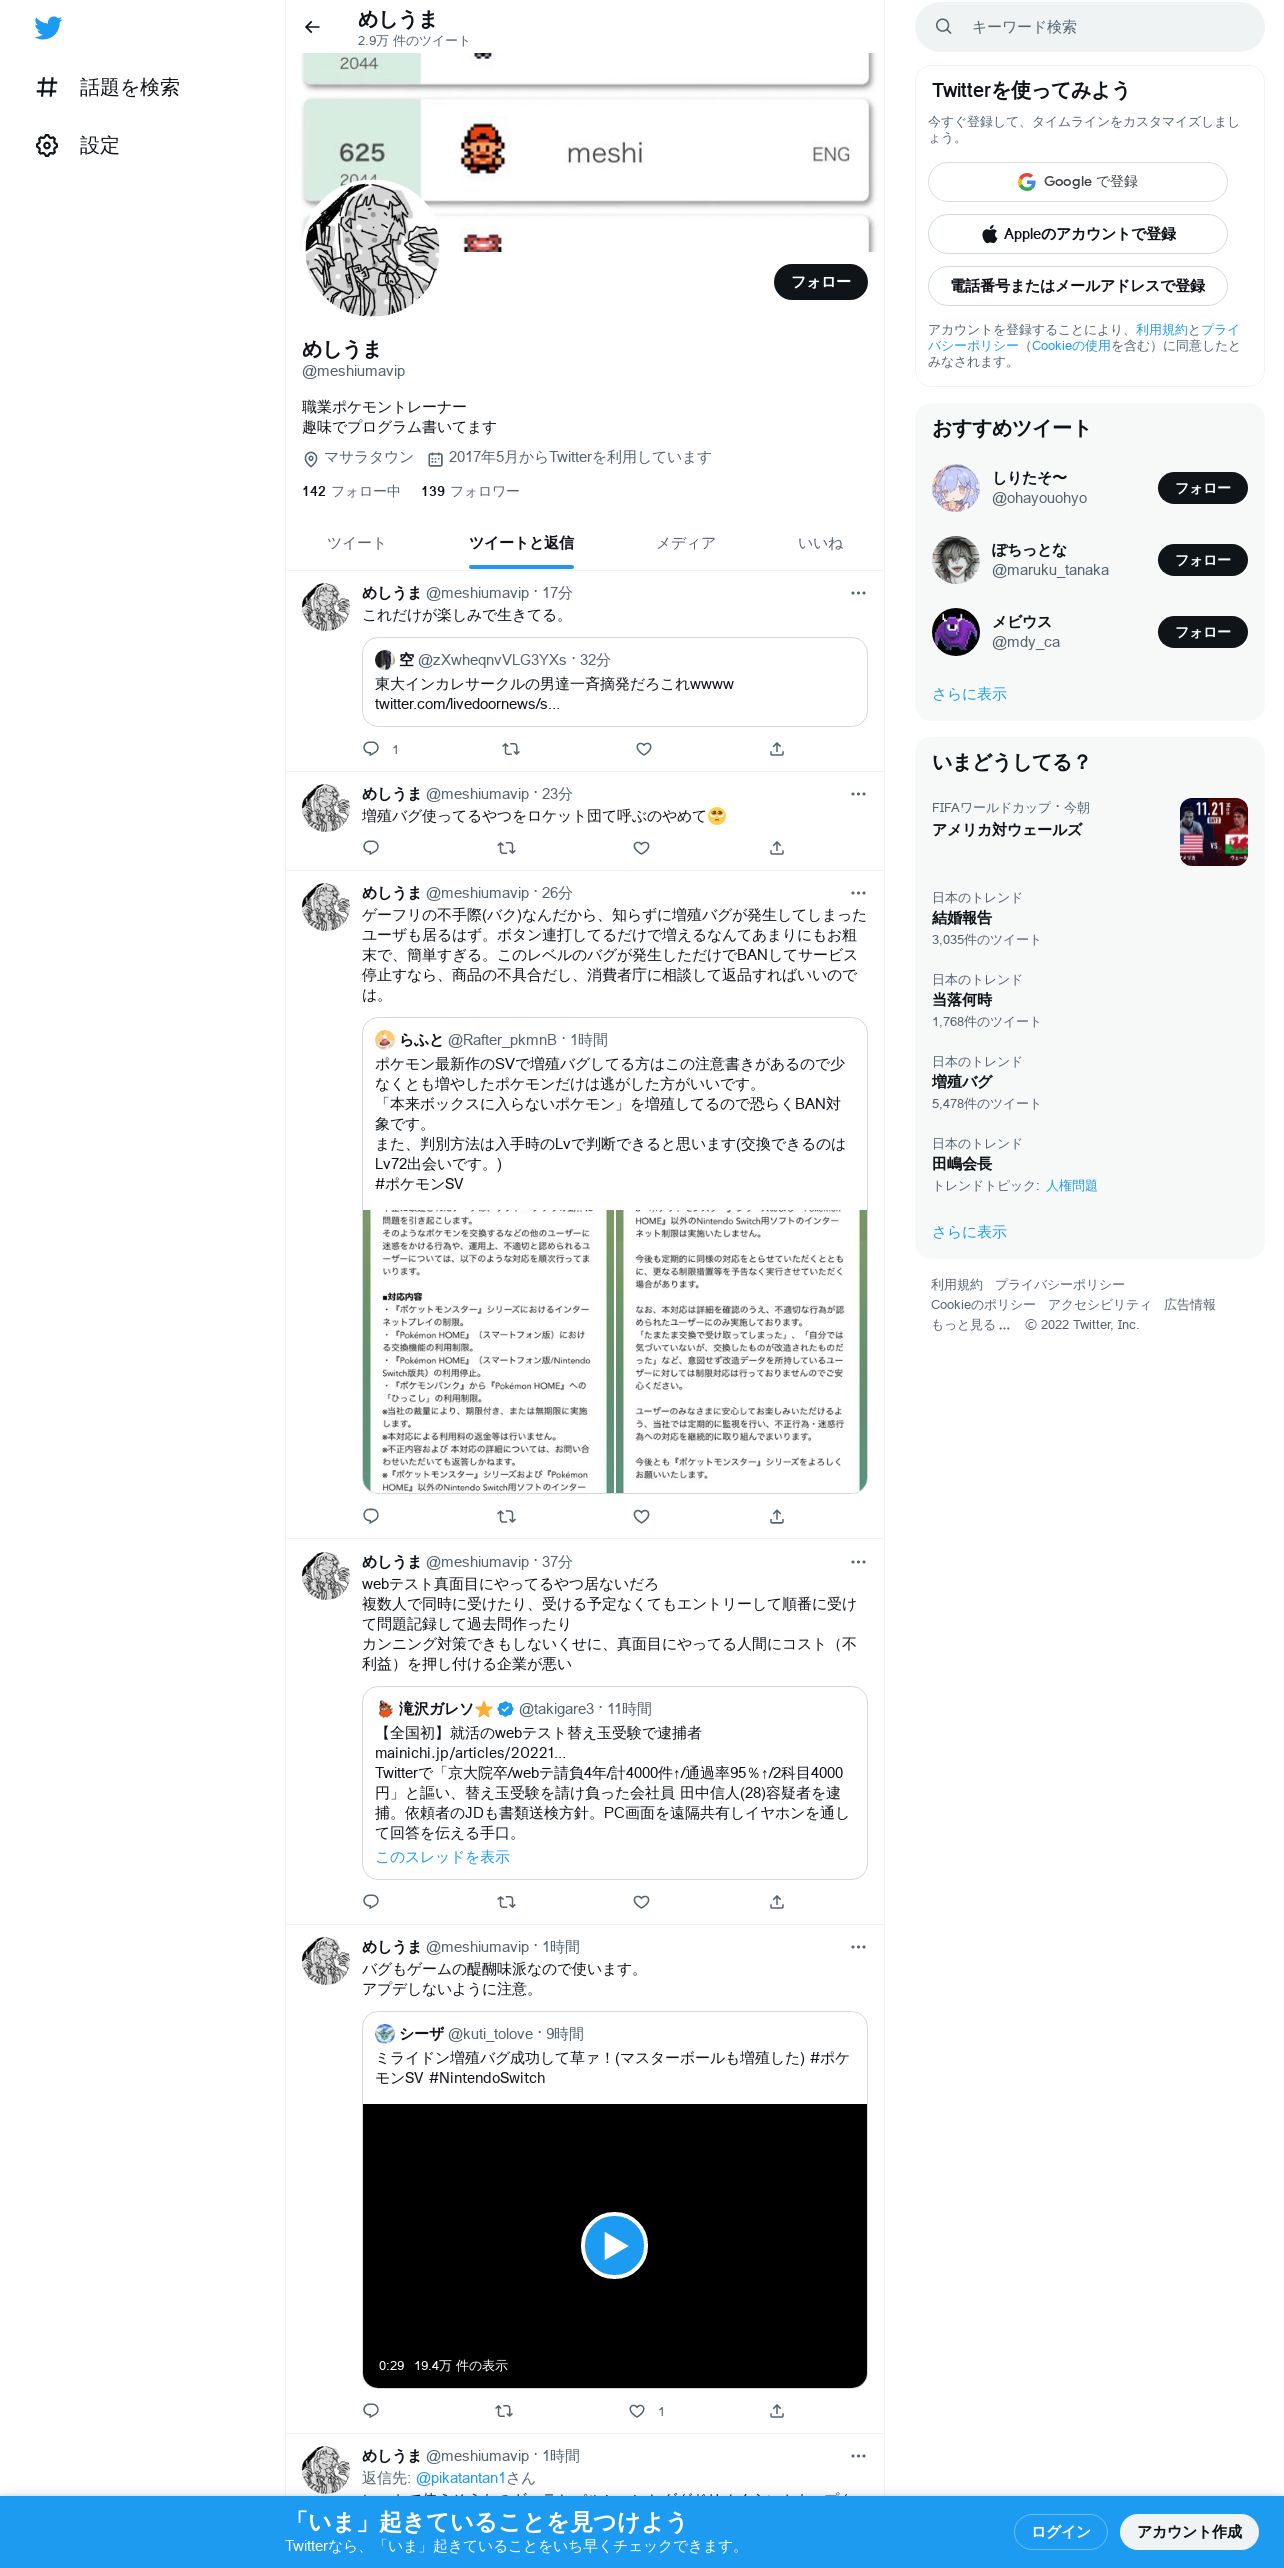
Task: Open アクセシビリティ footer link
Action: pyautogui.click(x=1099, y=1305)
